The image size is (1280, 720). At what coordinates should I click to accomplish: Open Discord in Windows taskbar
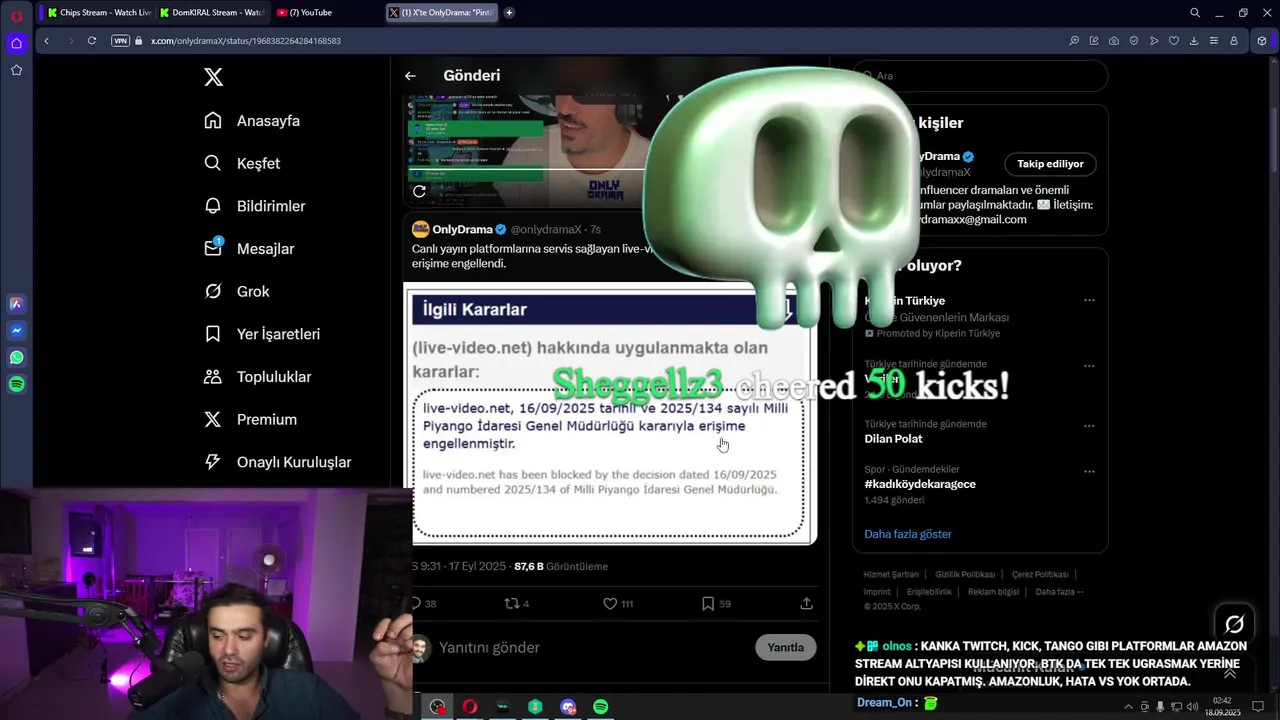[568, 707]
